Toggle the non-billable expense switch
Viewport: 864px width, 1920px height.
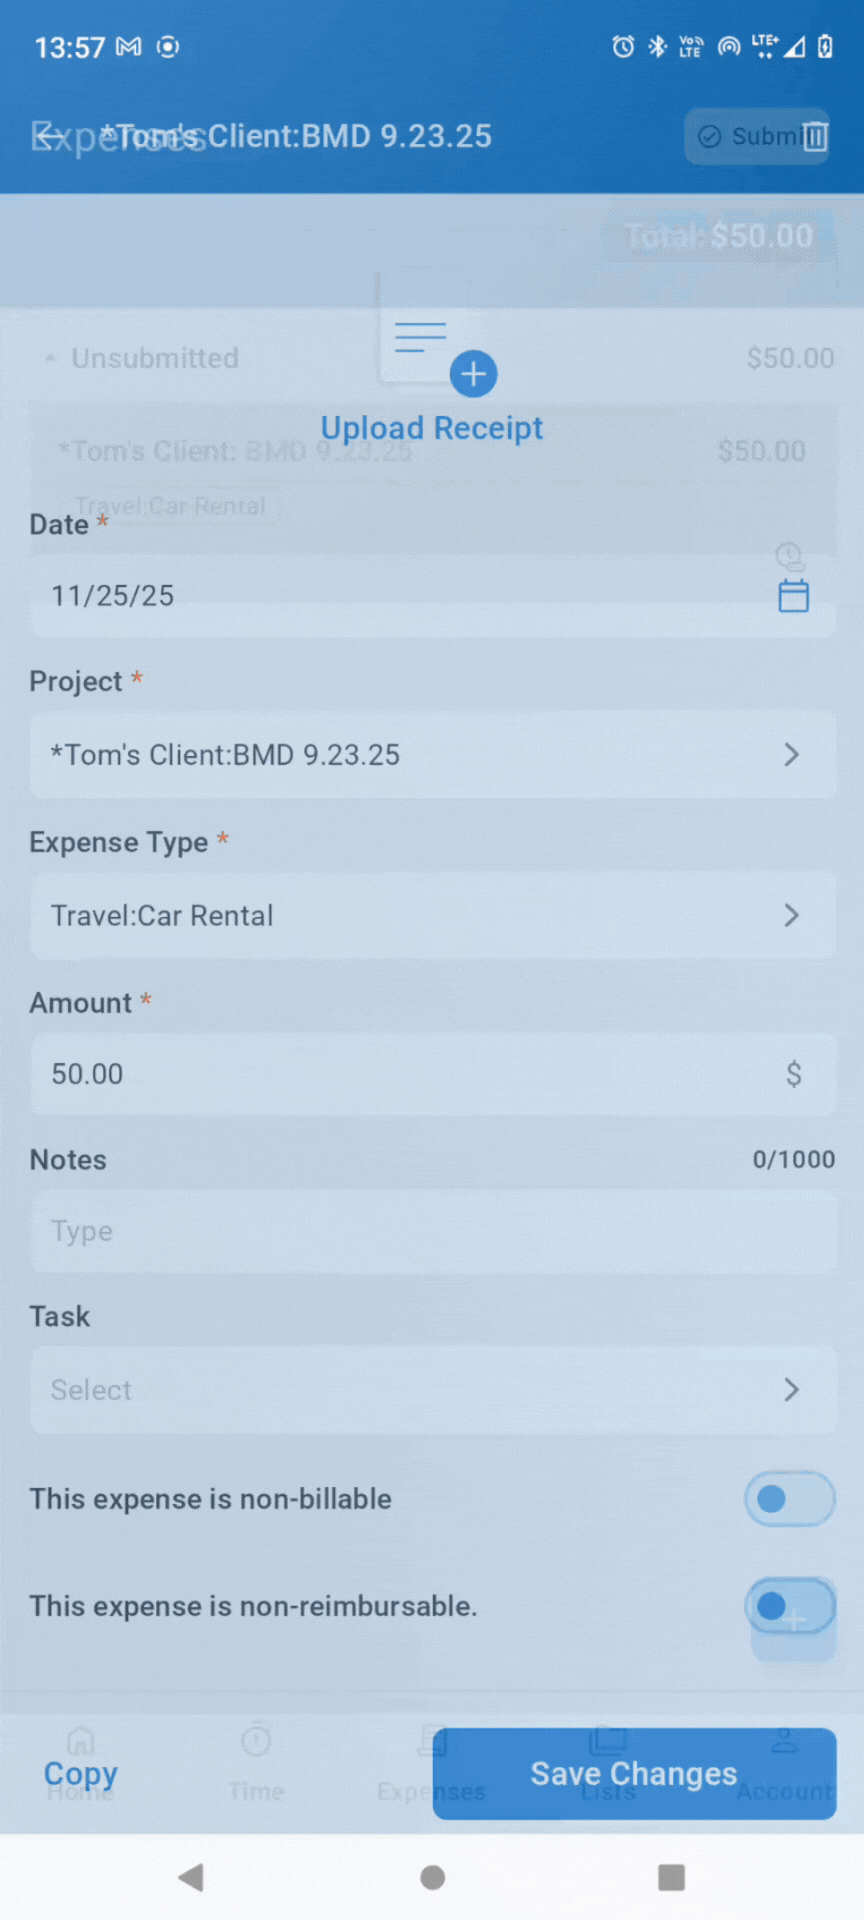789,1499
